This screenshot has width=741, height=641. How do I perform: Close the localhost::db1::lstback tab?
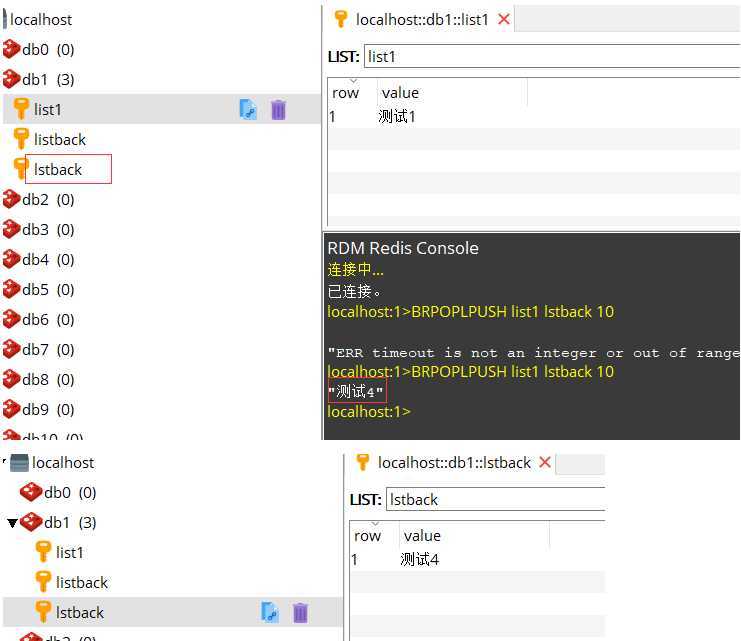click(x=545, y=462)
